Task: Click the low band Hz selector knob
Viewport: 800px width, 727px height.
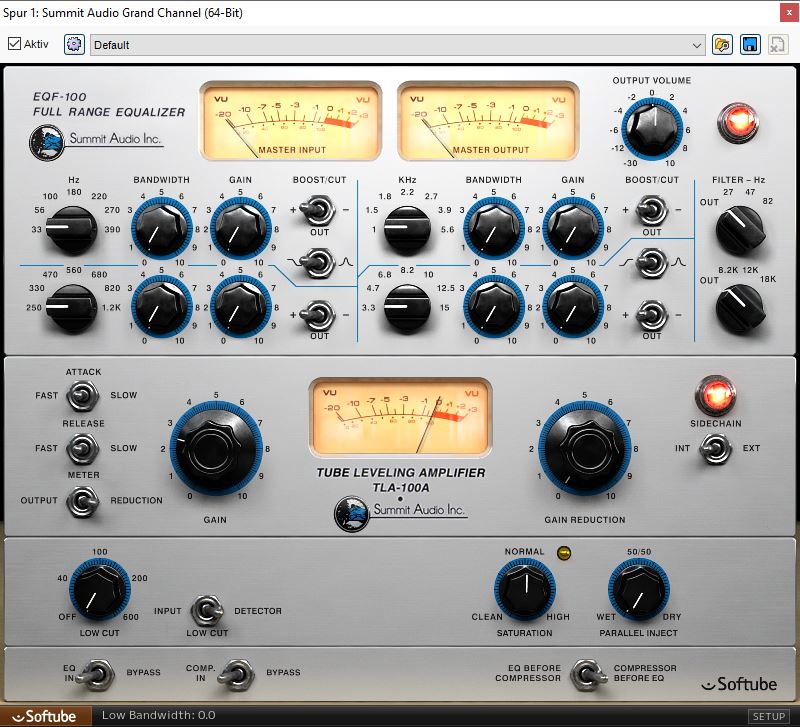Action: click(x=72, y=228)
